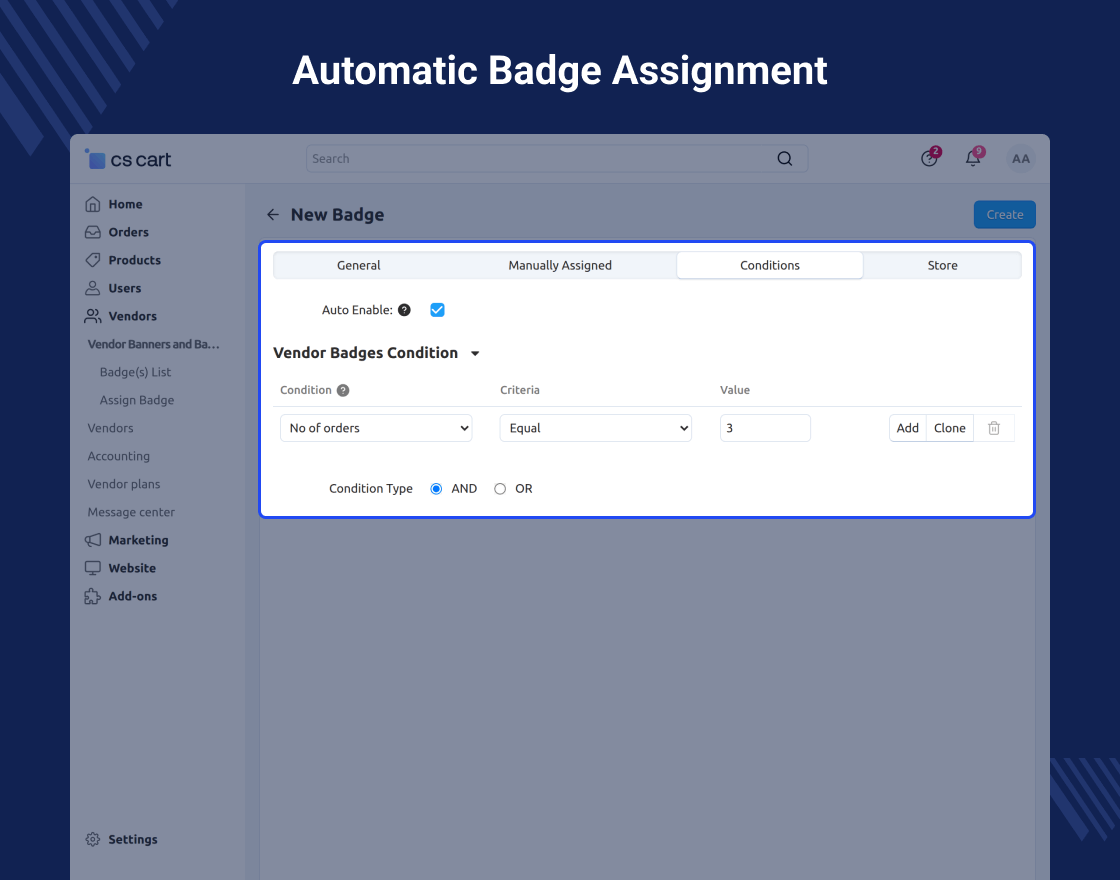The image size is (1120, 880).
Task: Select the AND condition type
Action: [x=436, y=489]
